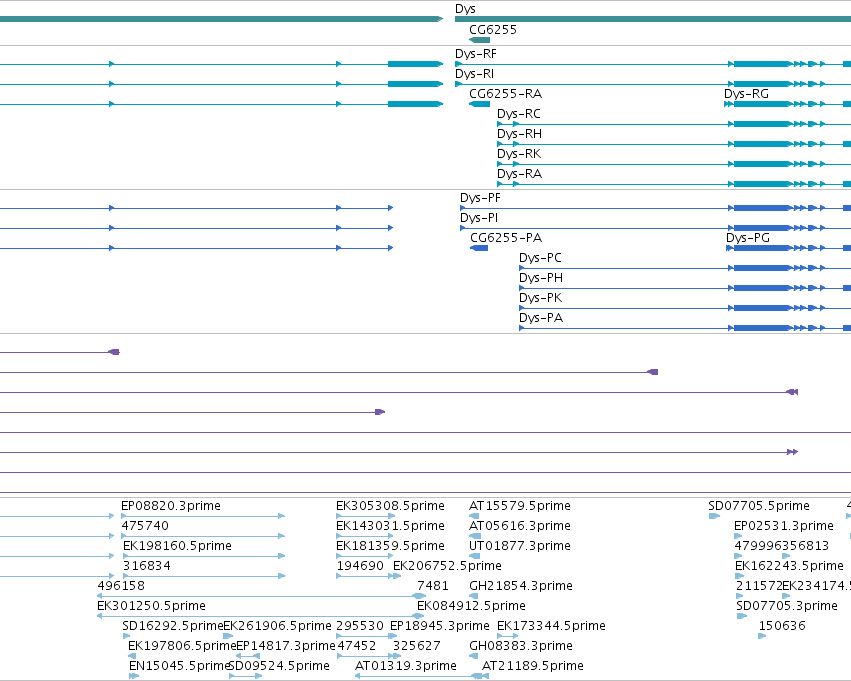The height and width of the screenshot is (681, 851).
Task: Click the 325627 EST label
Action: pyautogui.click(x=417, y=647)
